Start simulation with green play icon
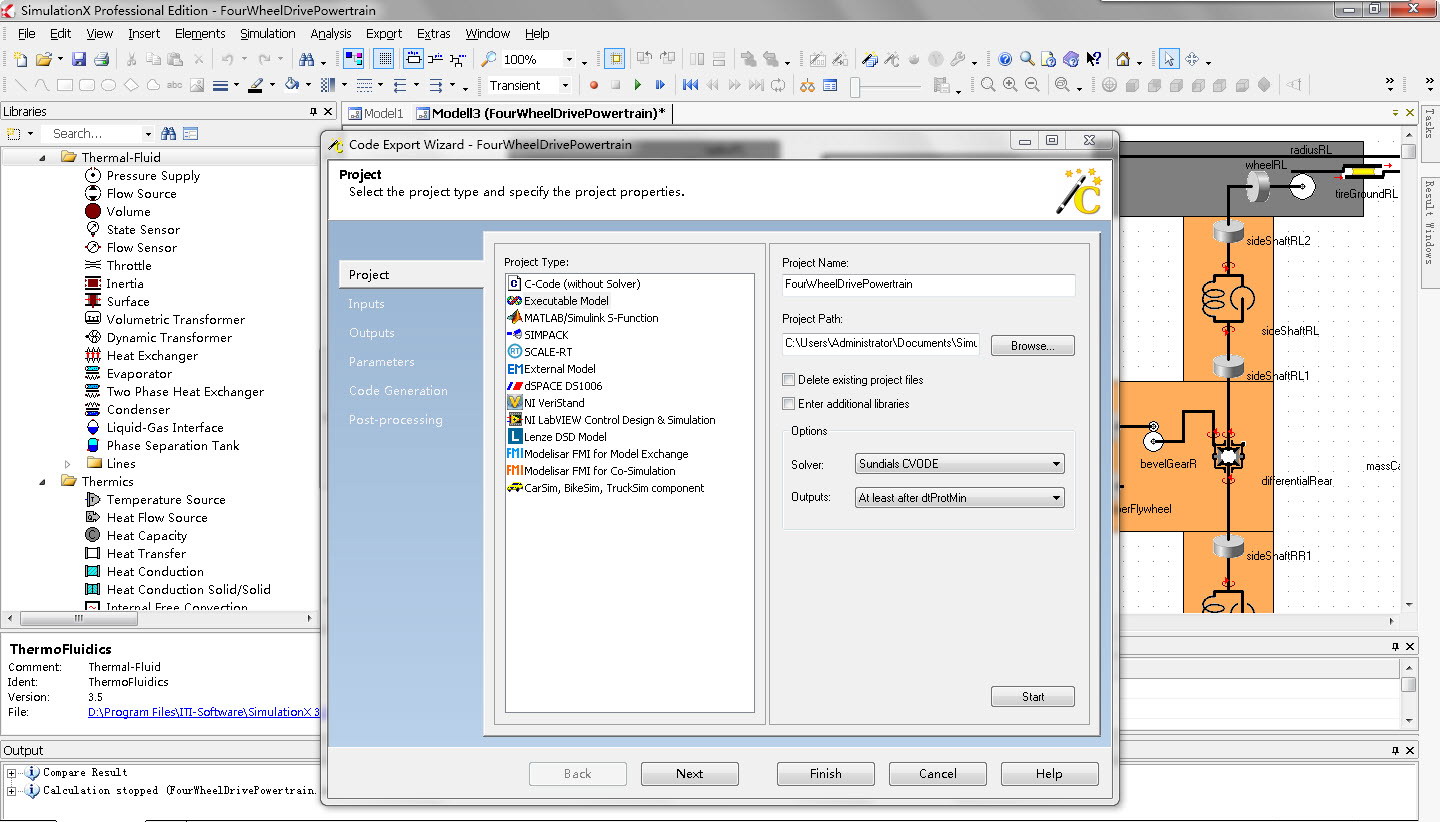 [638, 86]
